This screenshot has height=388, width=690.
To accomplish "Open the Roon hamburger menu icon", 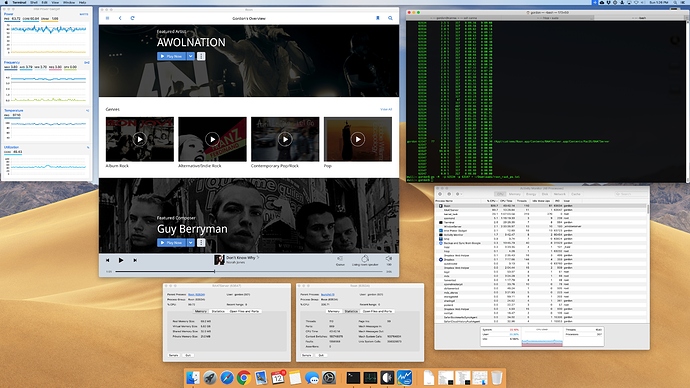I will [107, 18].
